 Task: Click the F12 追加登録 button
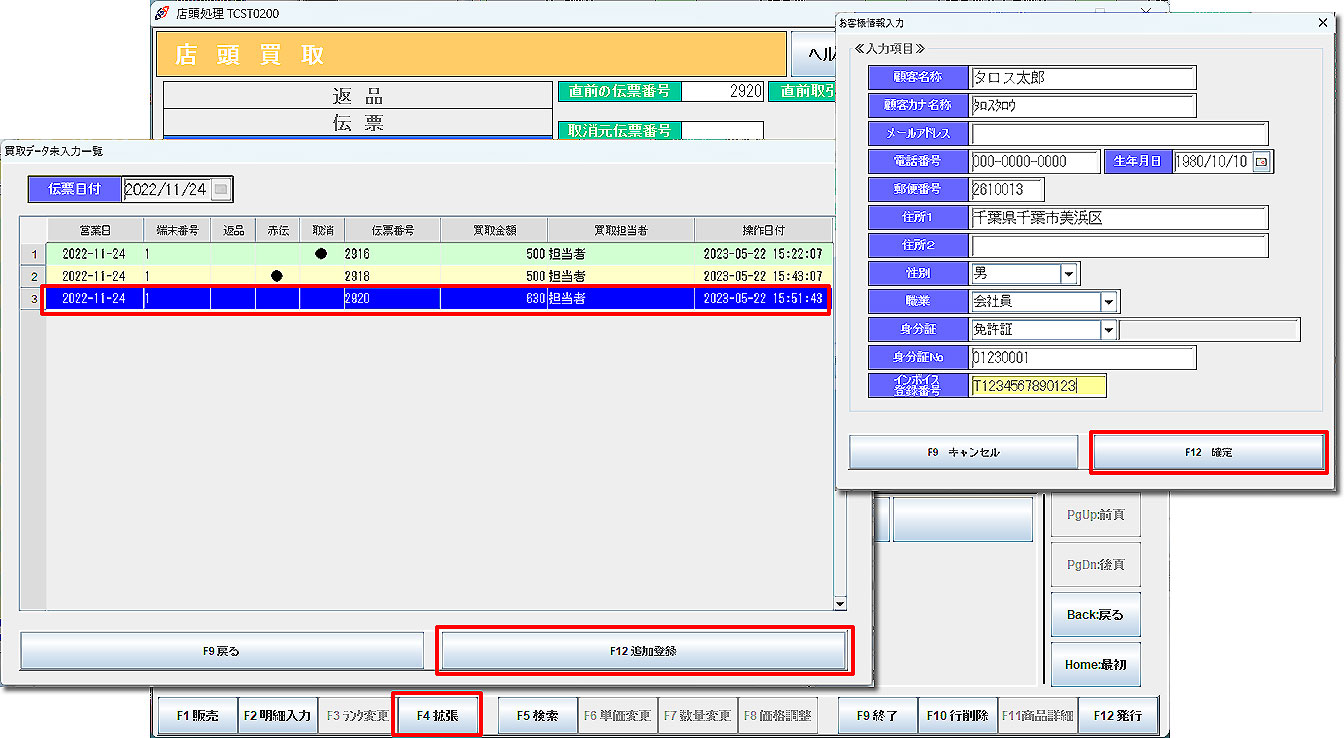pyautogui.click(x=643, y=650)
